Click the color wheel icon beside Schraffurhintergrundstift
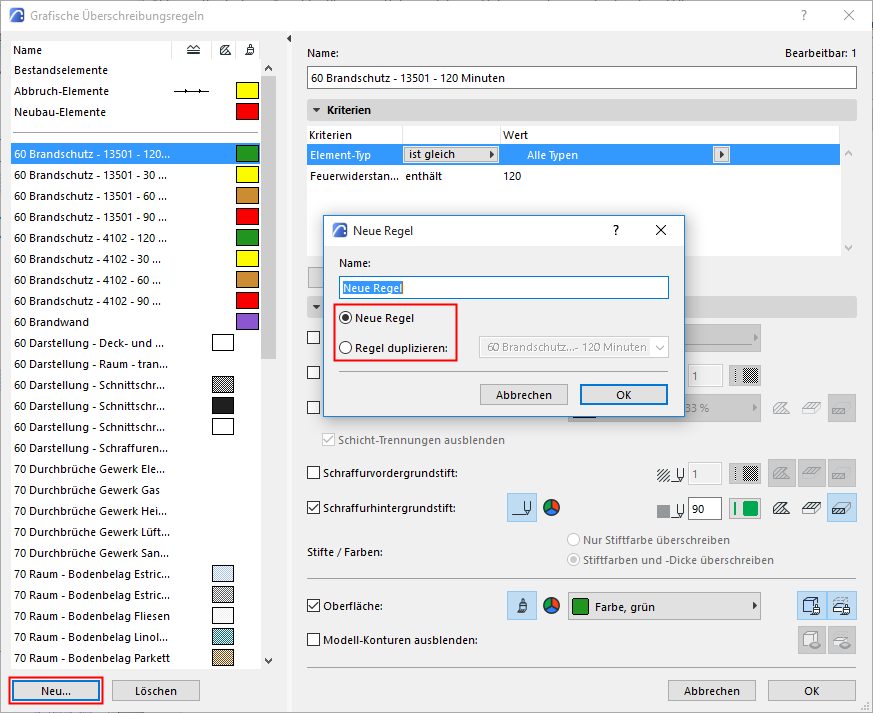The image size is (873, 713). pos(551,508)
